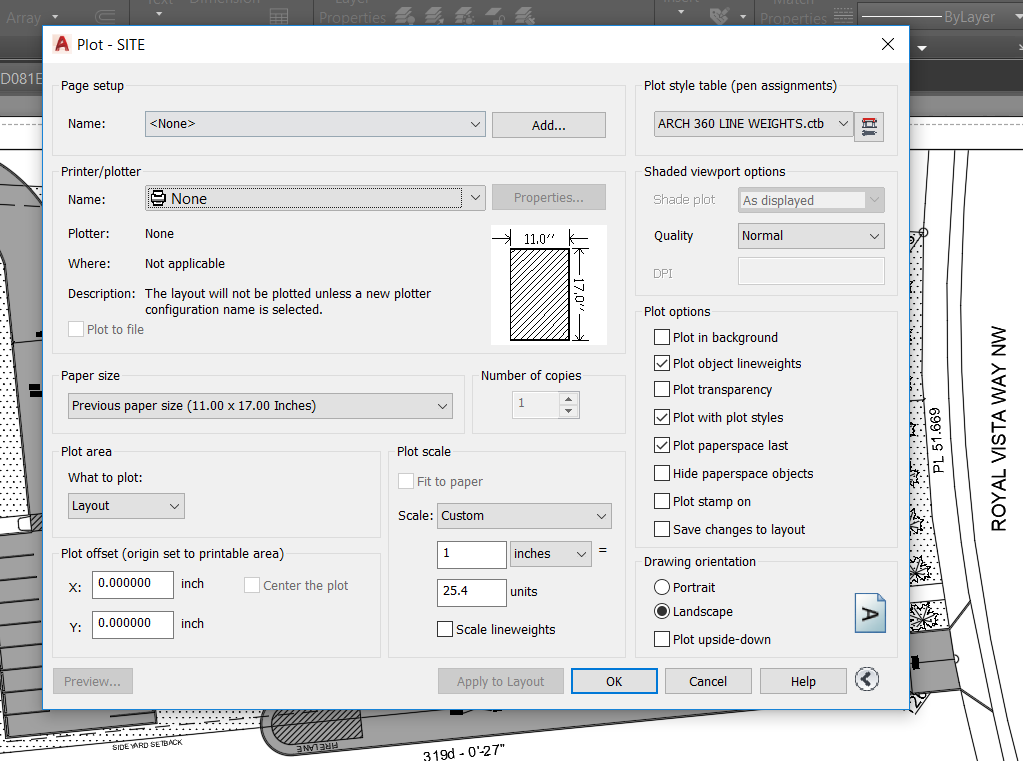The width and height of the screenshot is (1023, 761).
Task: Click OK to plot
Action: point(614,681)
